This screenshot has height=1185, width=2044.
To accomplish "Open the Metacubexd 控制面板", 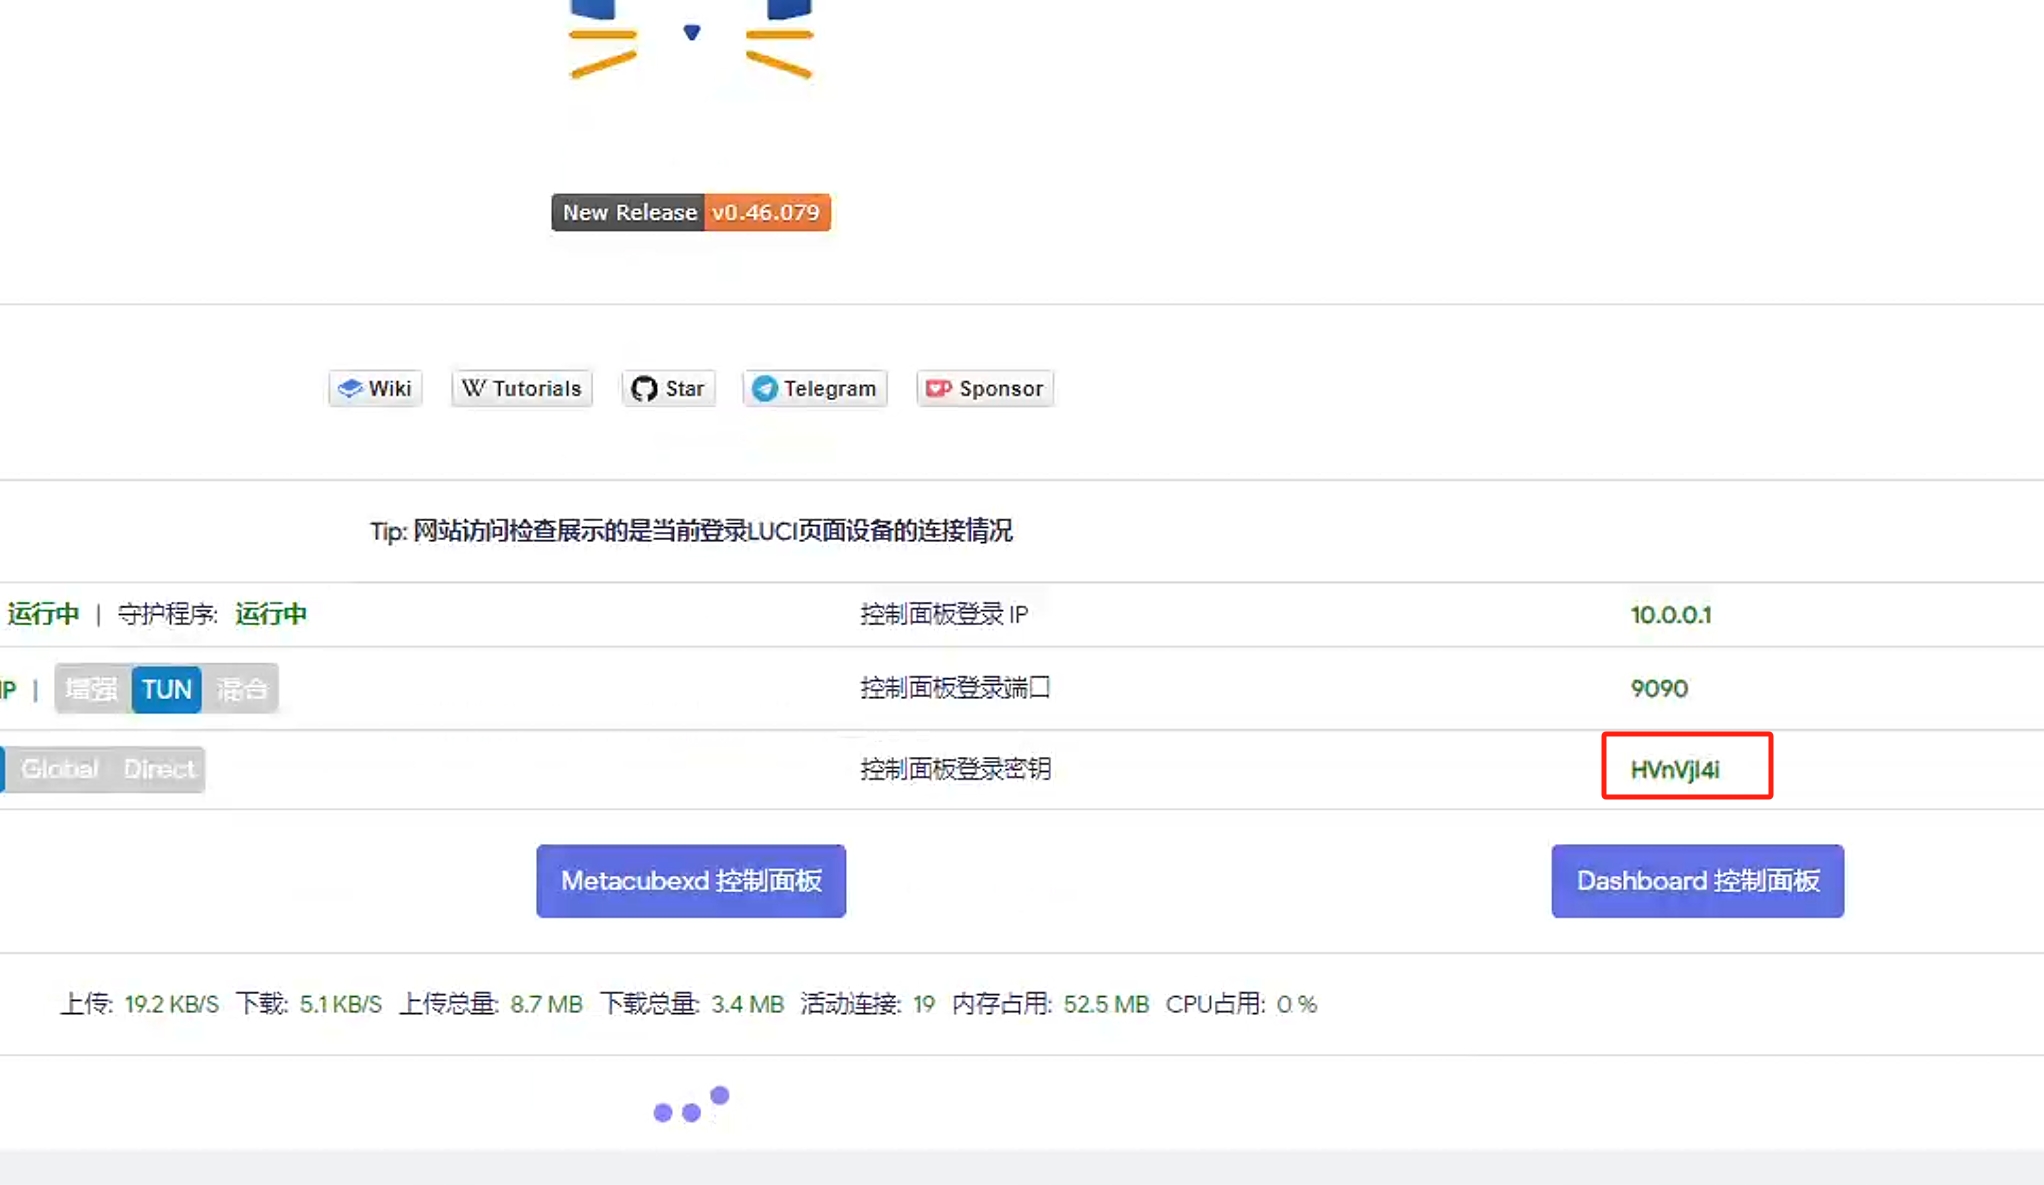I will [x=690, y=881].
